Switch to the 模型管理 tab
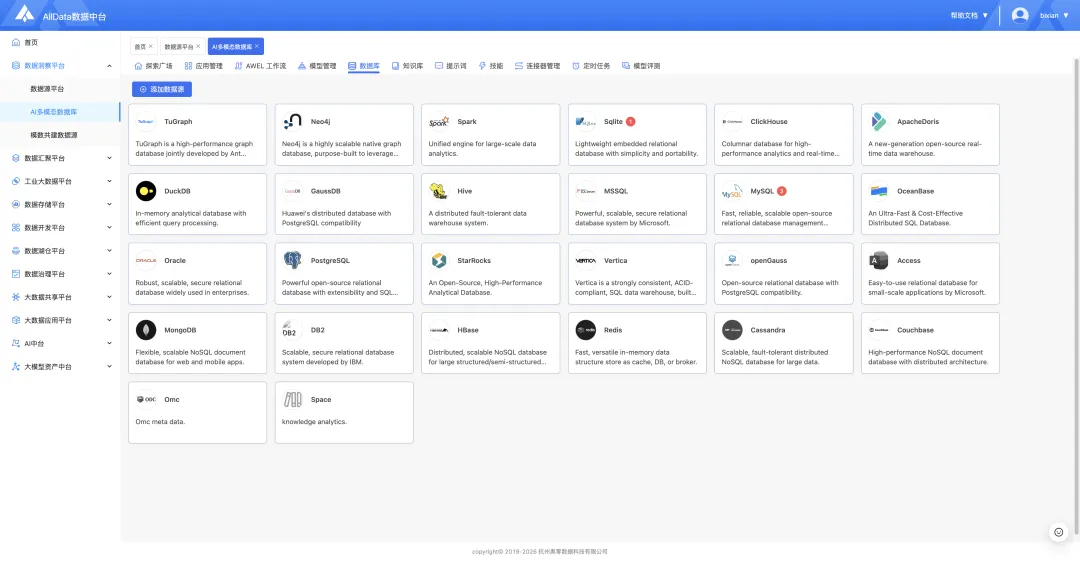This screenshot has width=1080, height=565. [x=317, y=66]
